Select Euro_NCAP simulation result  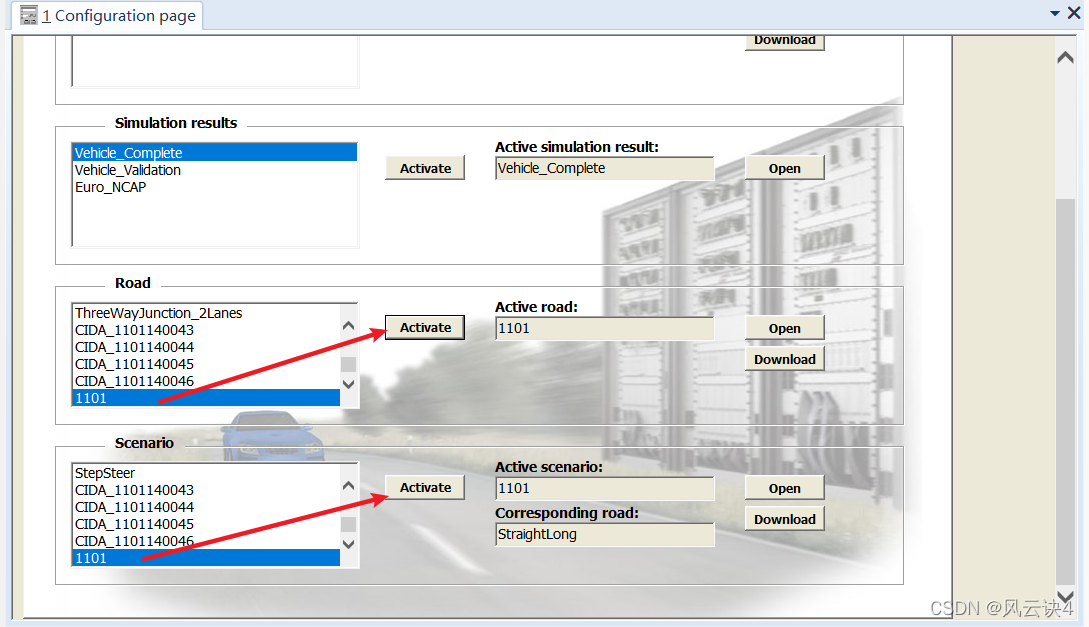[x=111, y=187]
